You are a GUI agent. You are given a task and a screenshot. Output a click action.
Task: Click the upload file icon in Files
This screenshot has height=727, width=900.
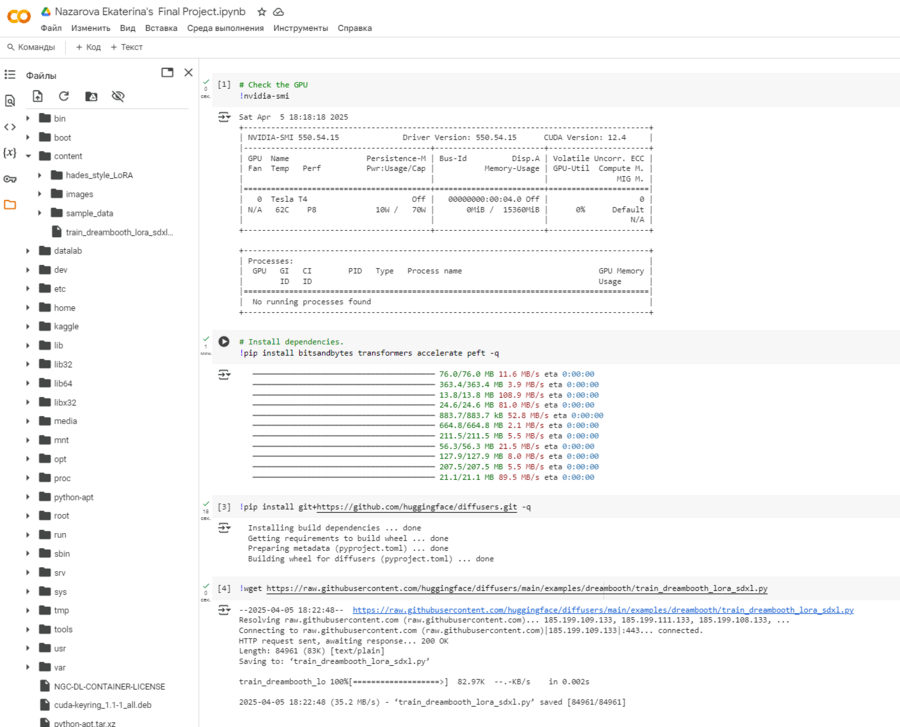pyautogui.click(x=37, y=97)
